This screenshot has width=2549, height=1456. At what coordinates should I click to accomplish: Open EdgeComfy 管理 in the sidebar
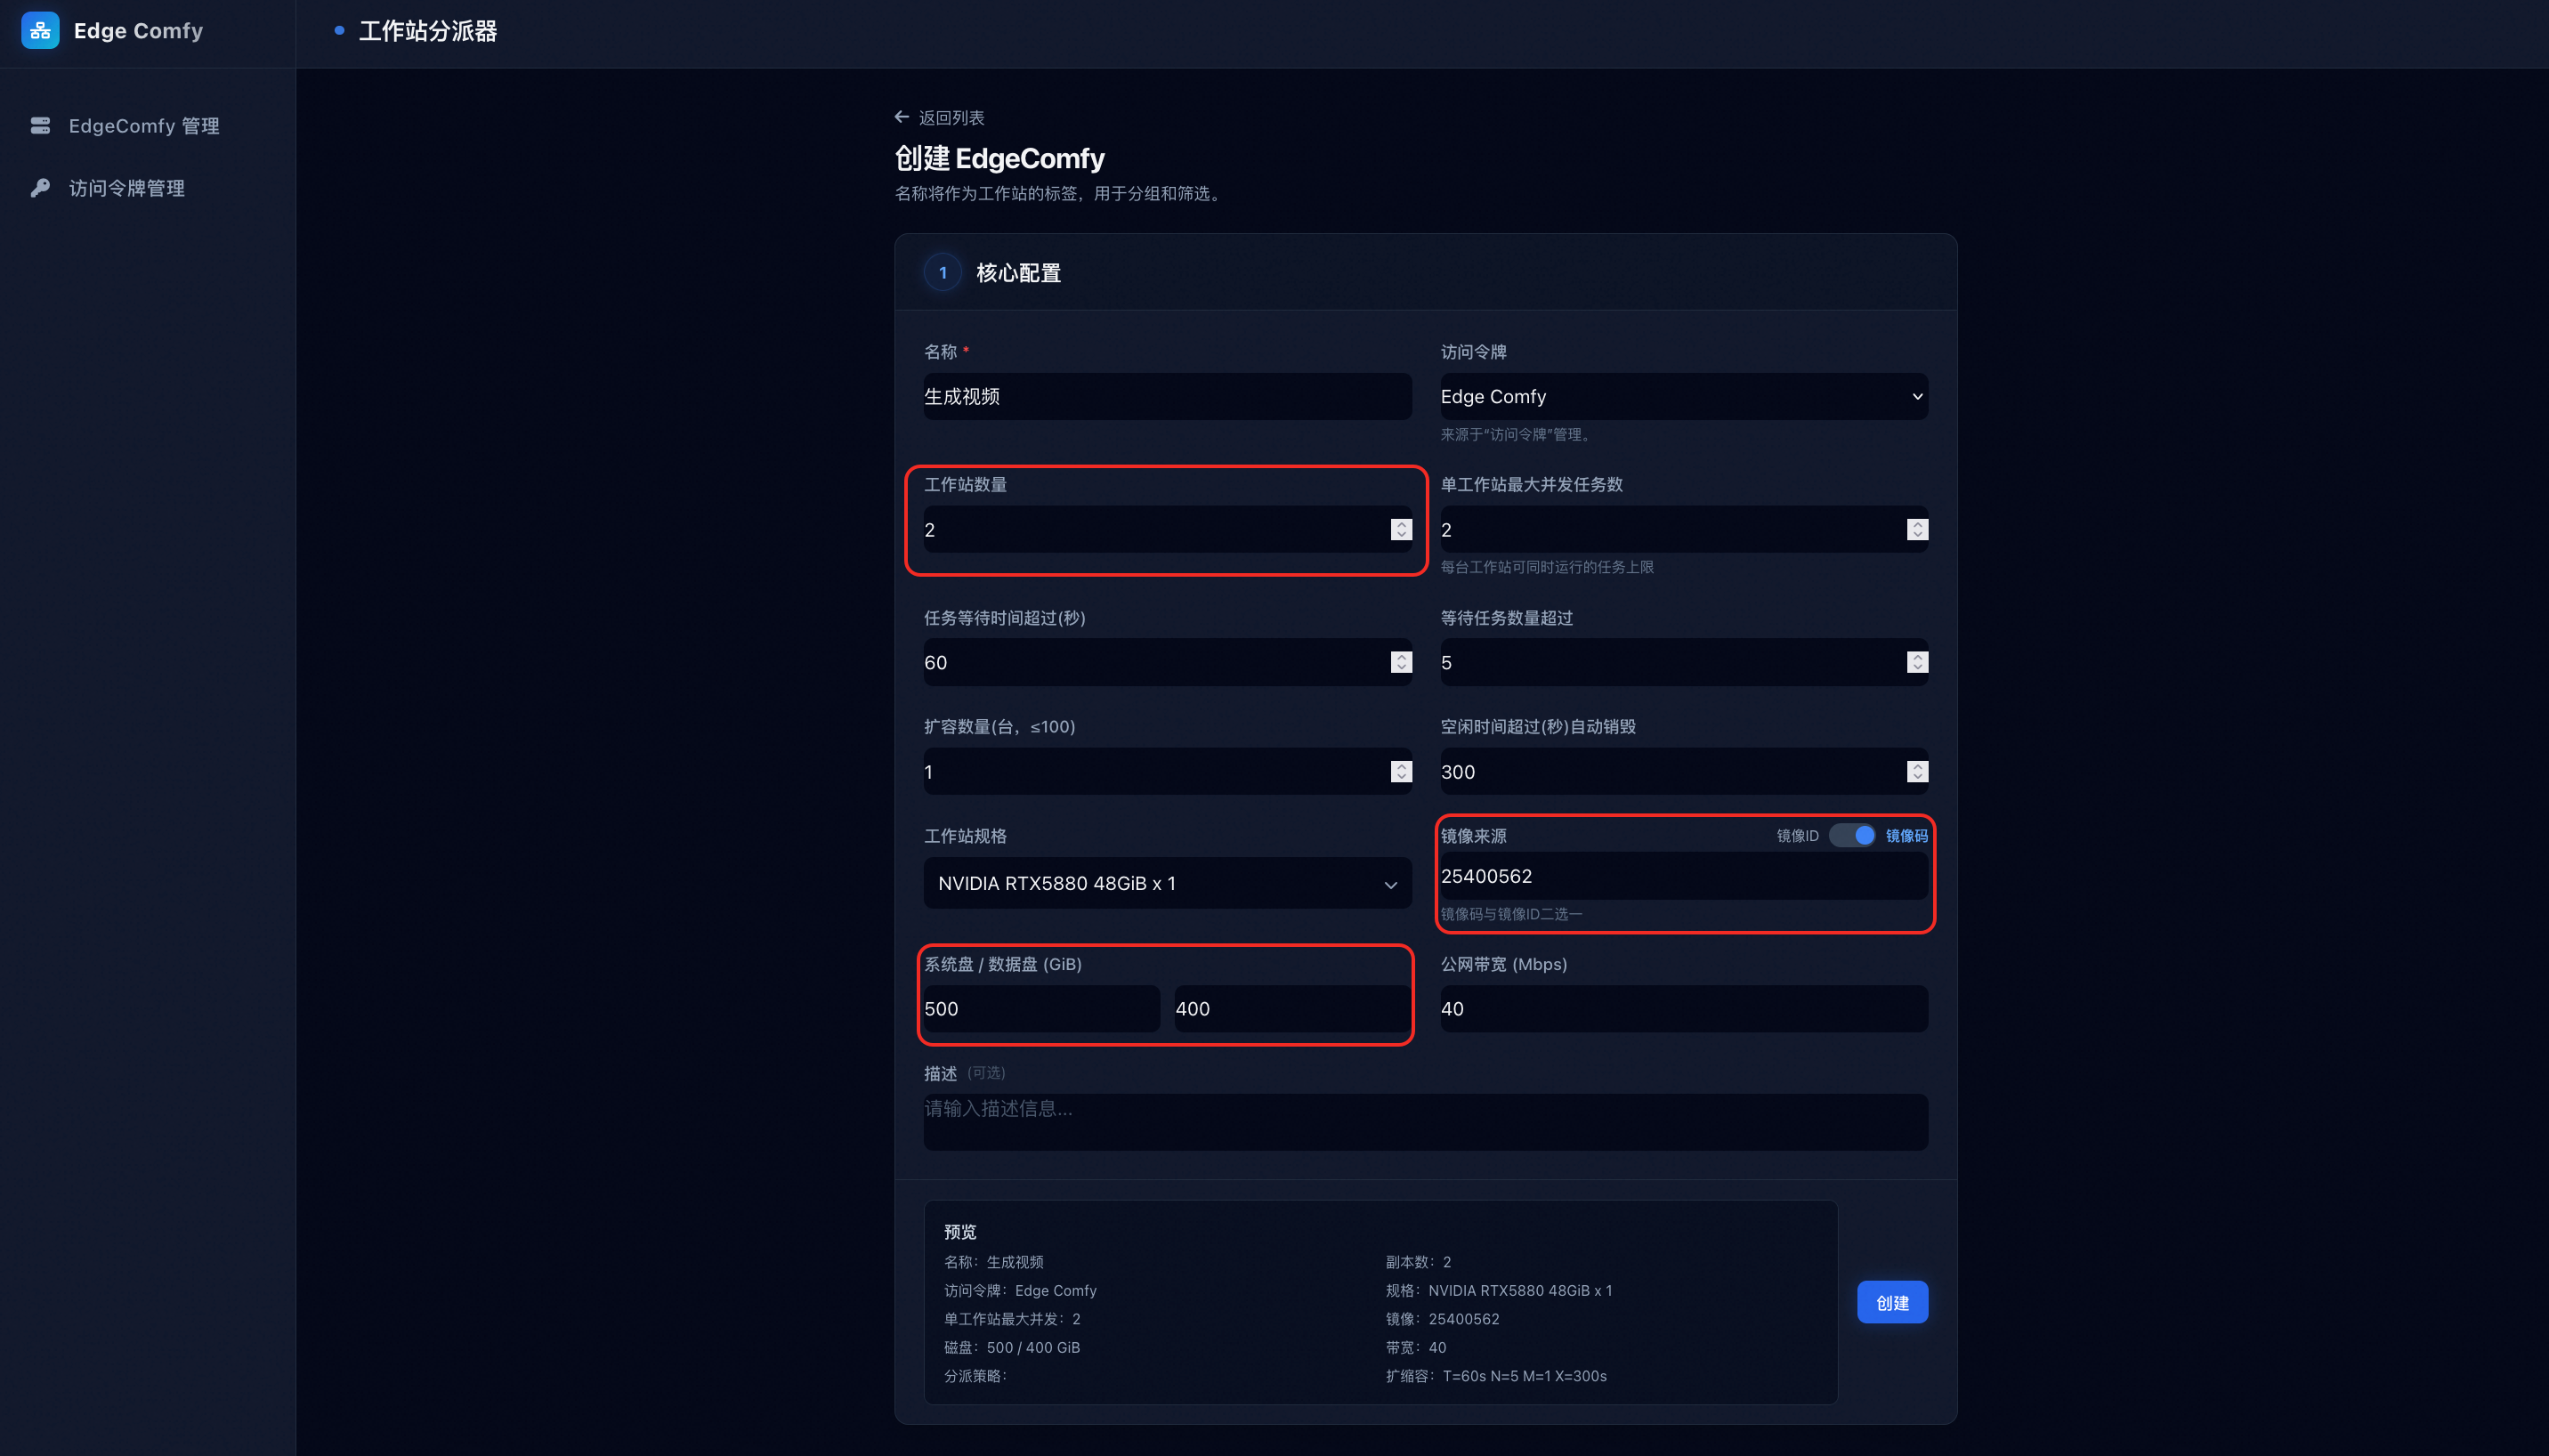[x=144, y=126]
